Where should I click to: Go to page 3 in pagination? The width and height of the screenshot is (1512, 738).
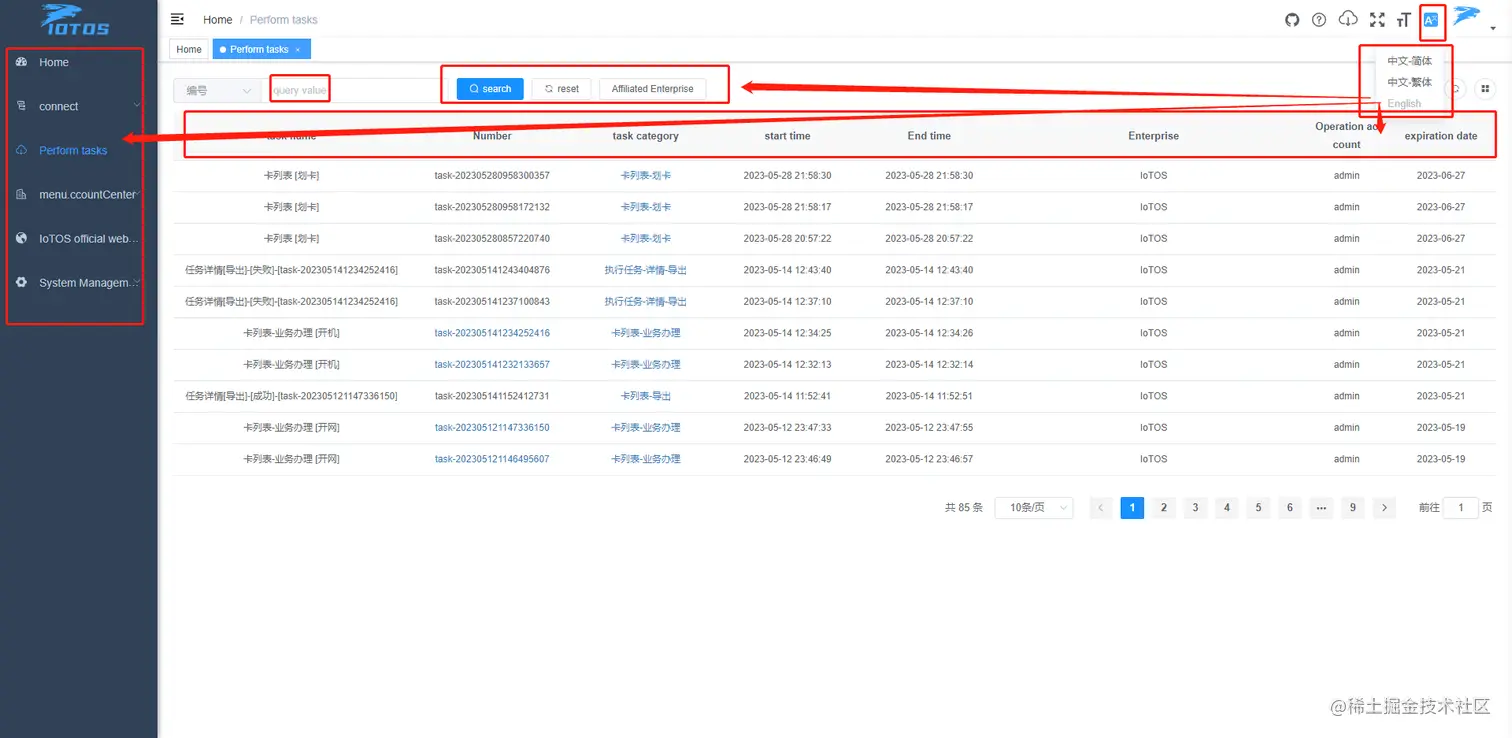(1195, 508)
